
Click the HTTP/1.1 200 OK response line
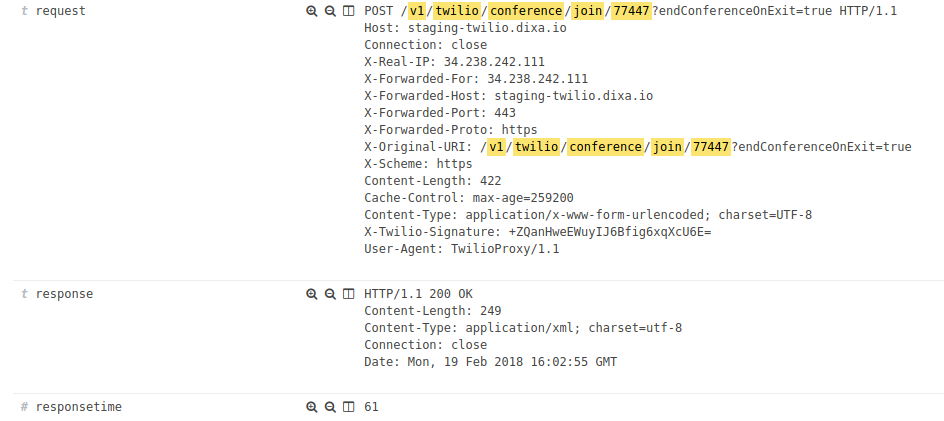click(x=418, y=294)
